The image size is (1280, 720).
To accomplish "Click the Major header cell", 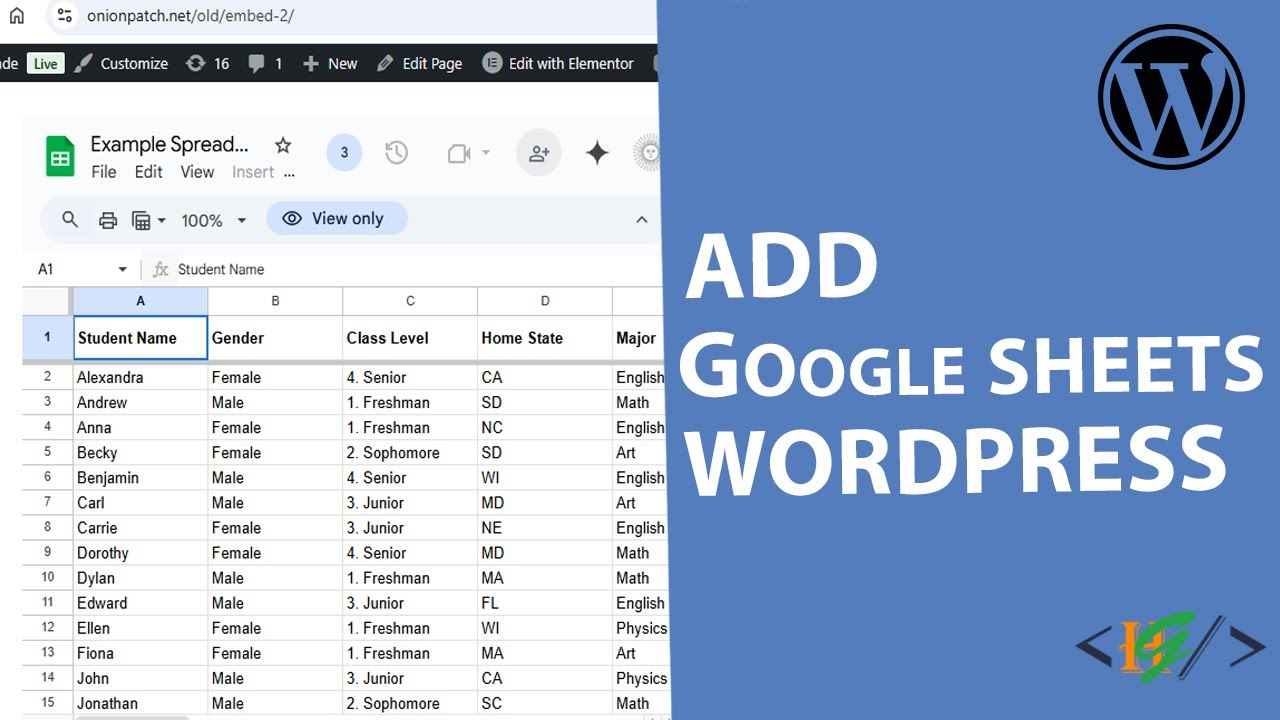I will pyautogui.click(x=637, y=338).
